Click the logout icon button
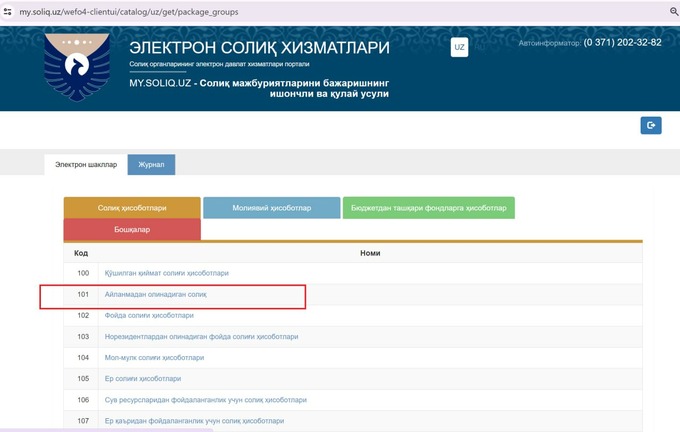 650,125
